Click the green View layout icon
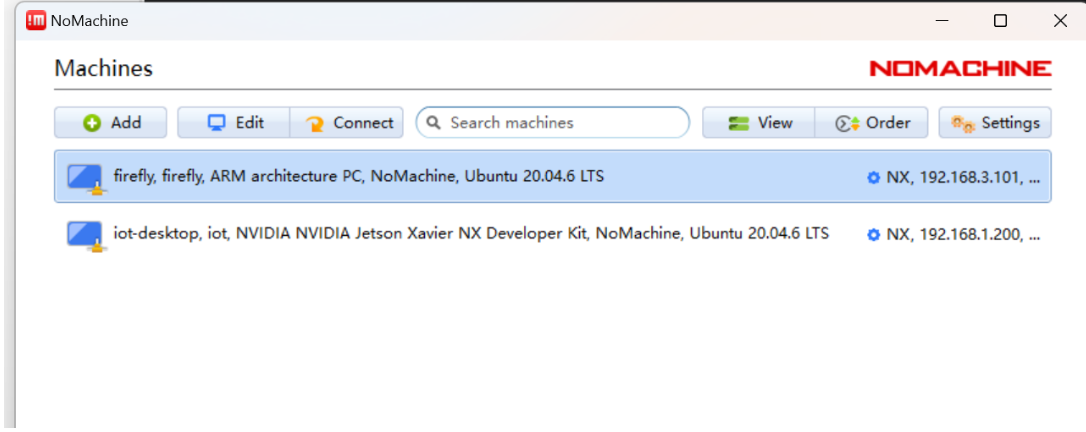The image size is (1086, 432). pyautogui.click(x=739, y=124)
